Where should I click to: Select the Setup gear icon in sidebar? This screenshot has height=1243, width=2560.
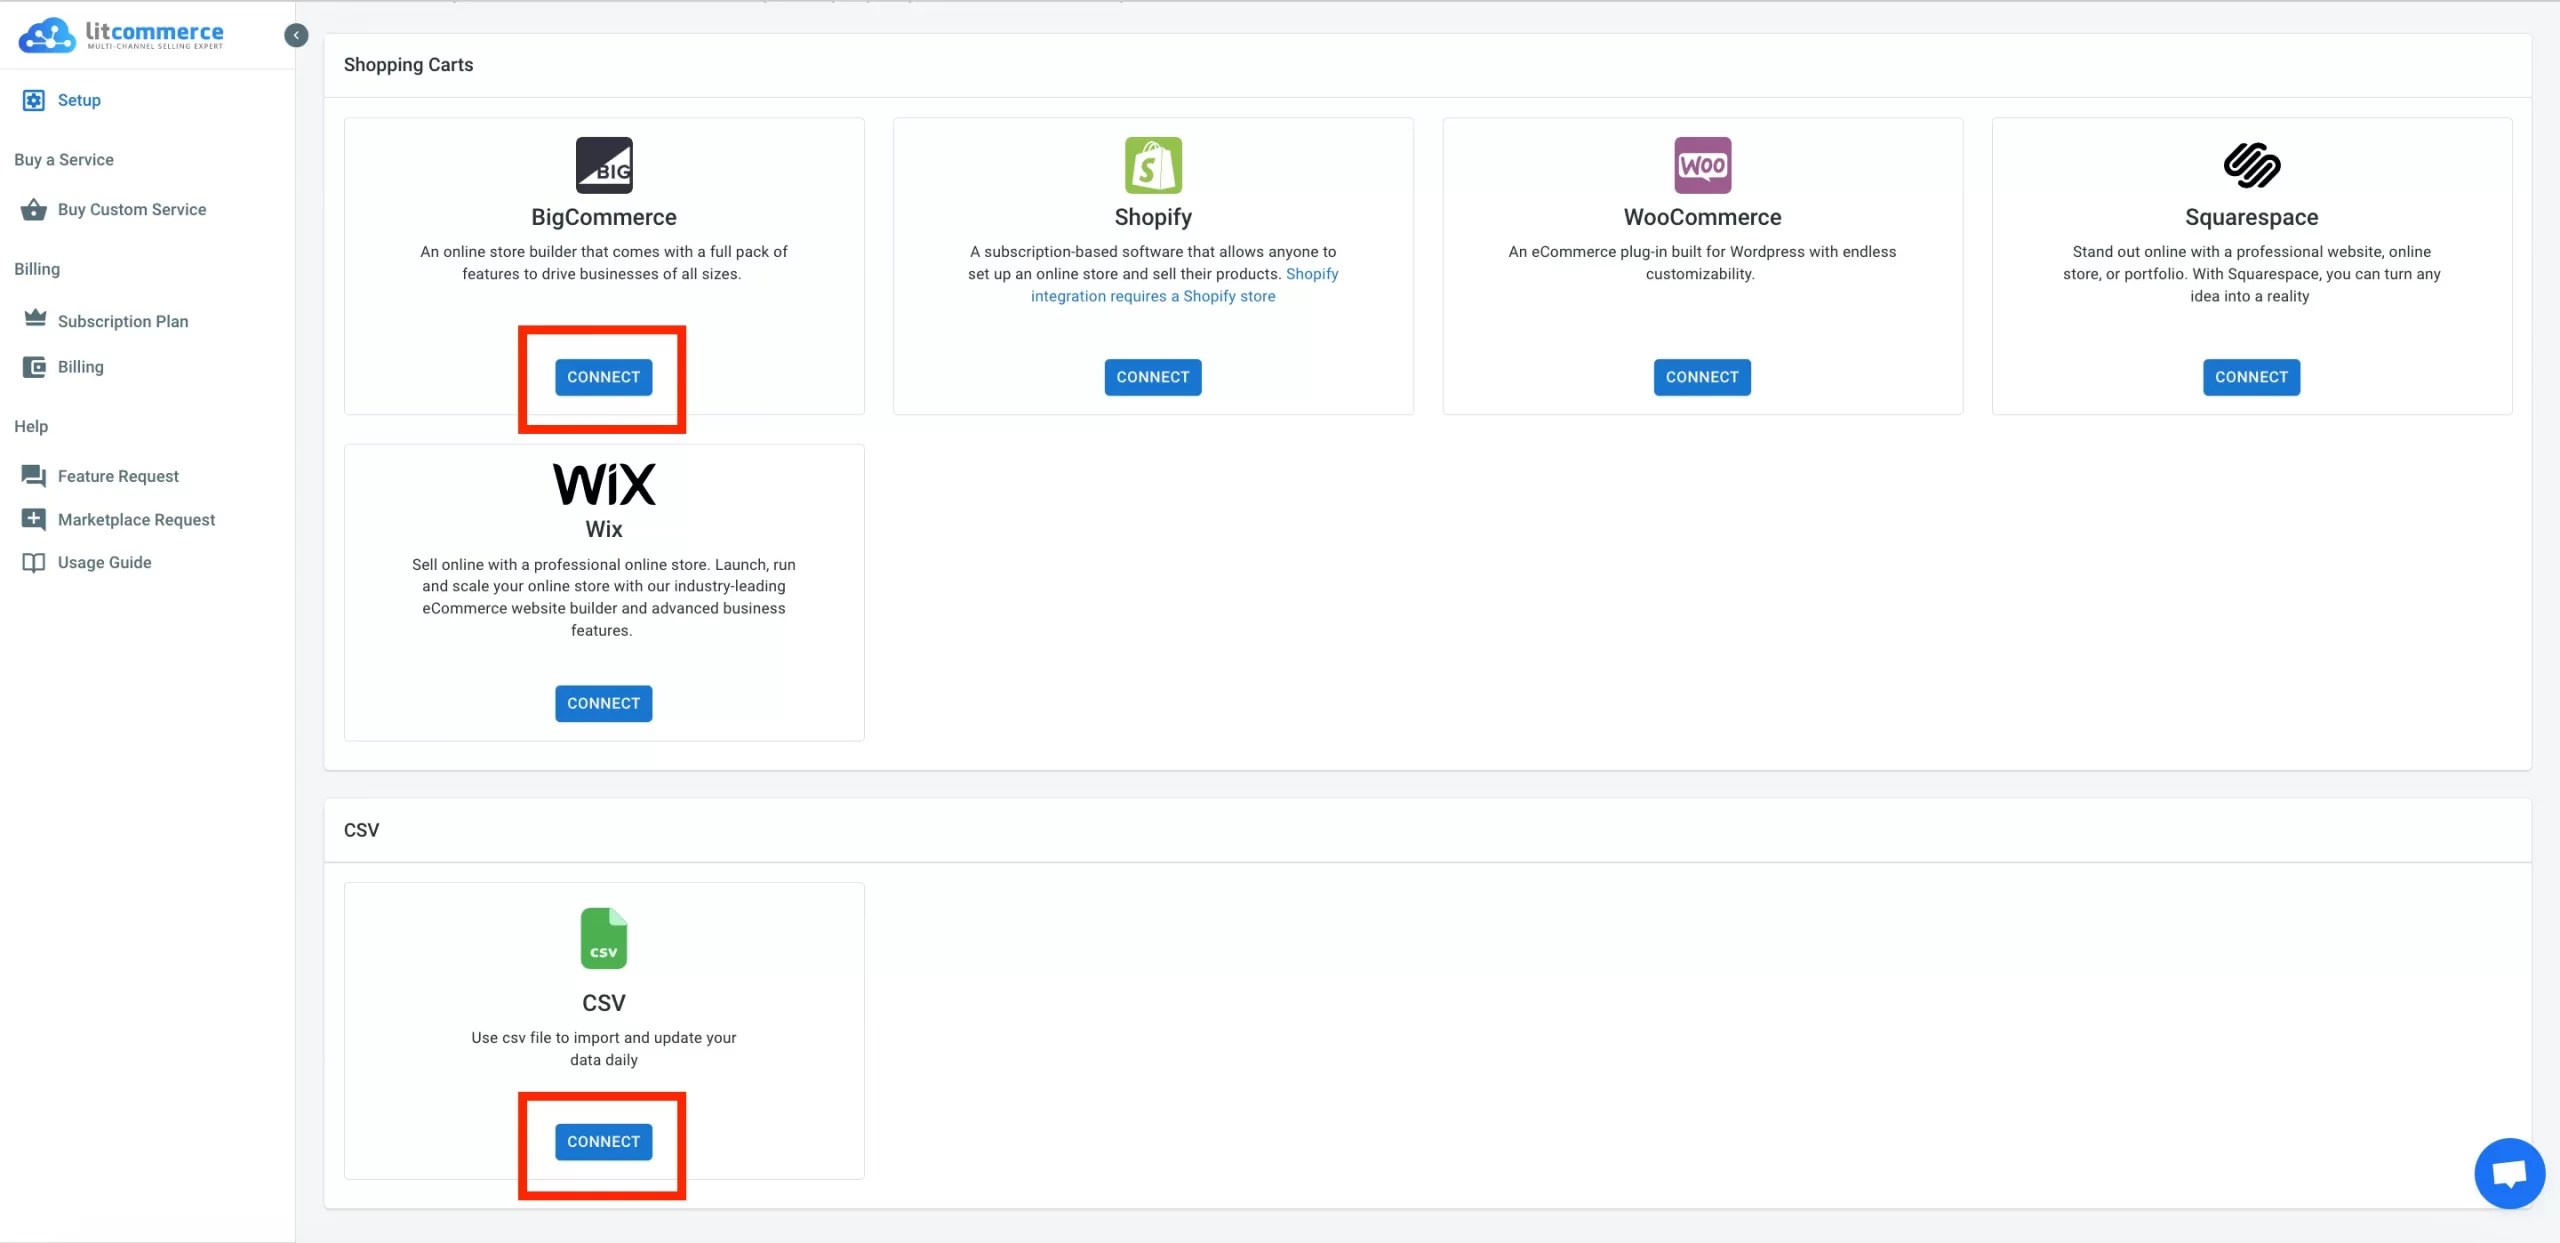tap(35, 100)
